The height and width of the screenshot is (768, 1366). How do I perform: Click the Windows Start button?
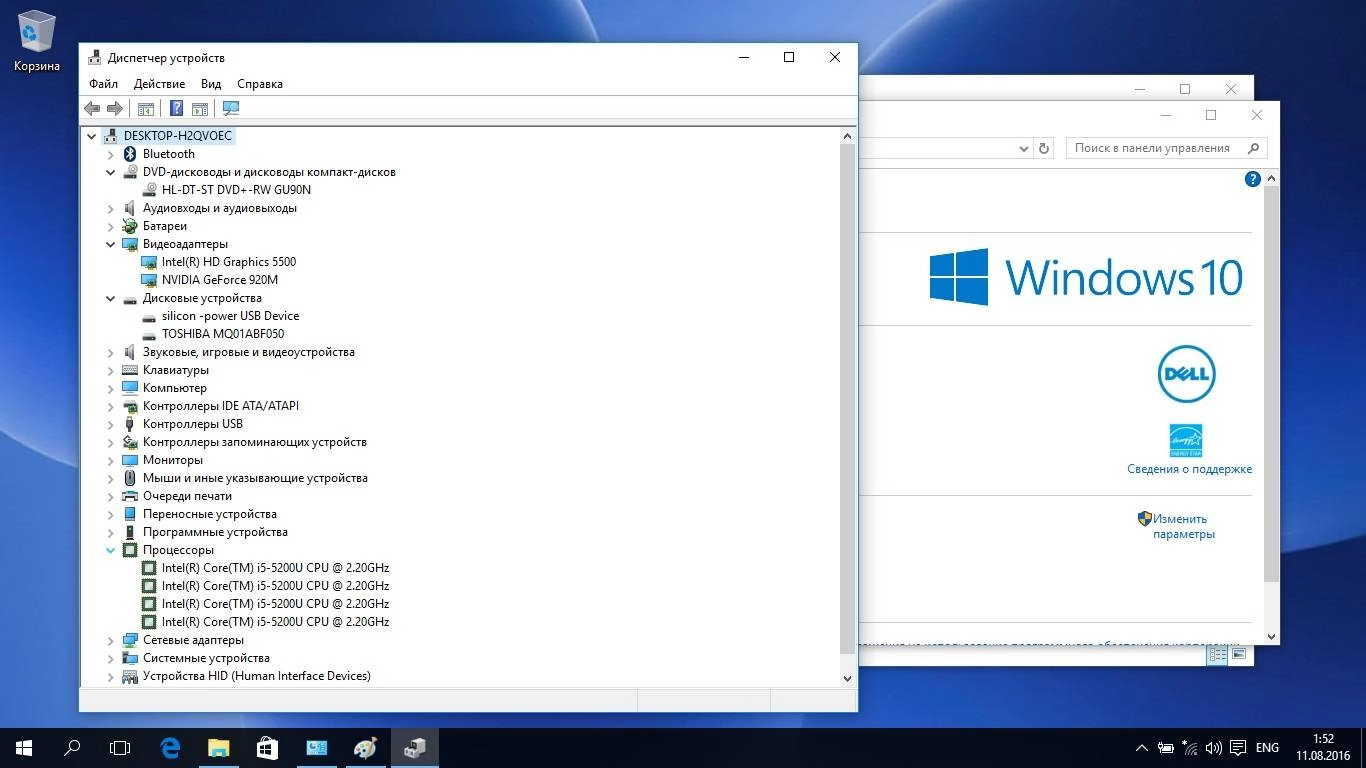[x=24, y=747]
